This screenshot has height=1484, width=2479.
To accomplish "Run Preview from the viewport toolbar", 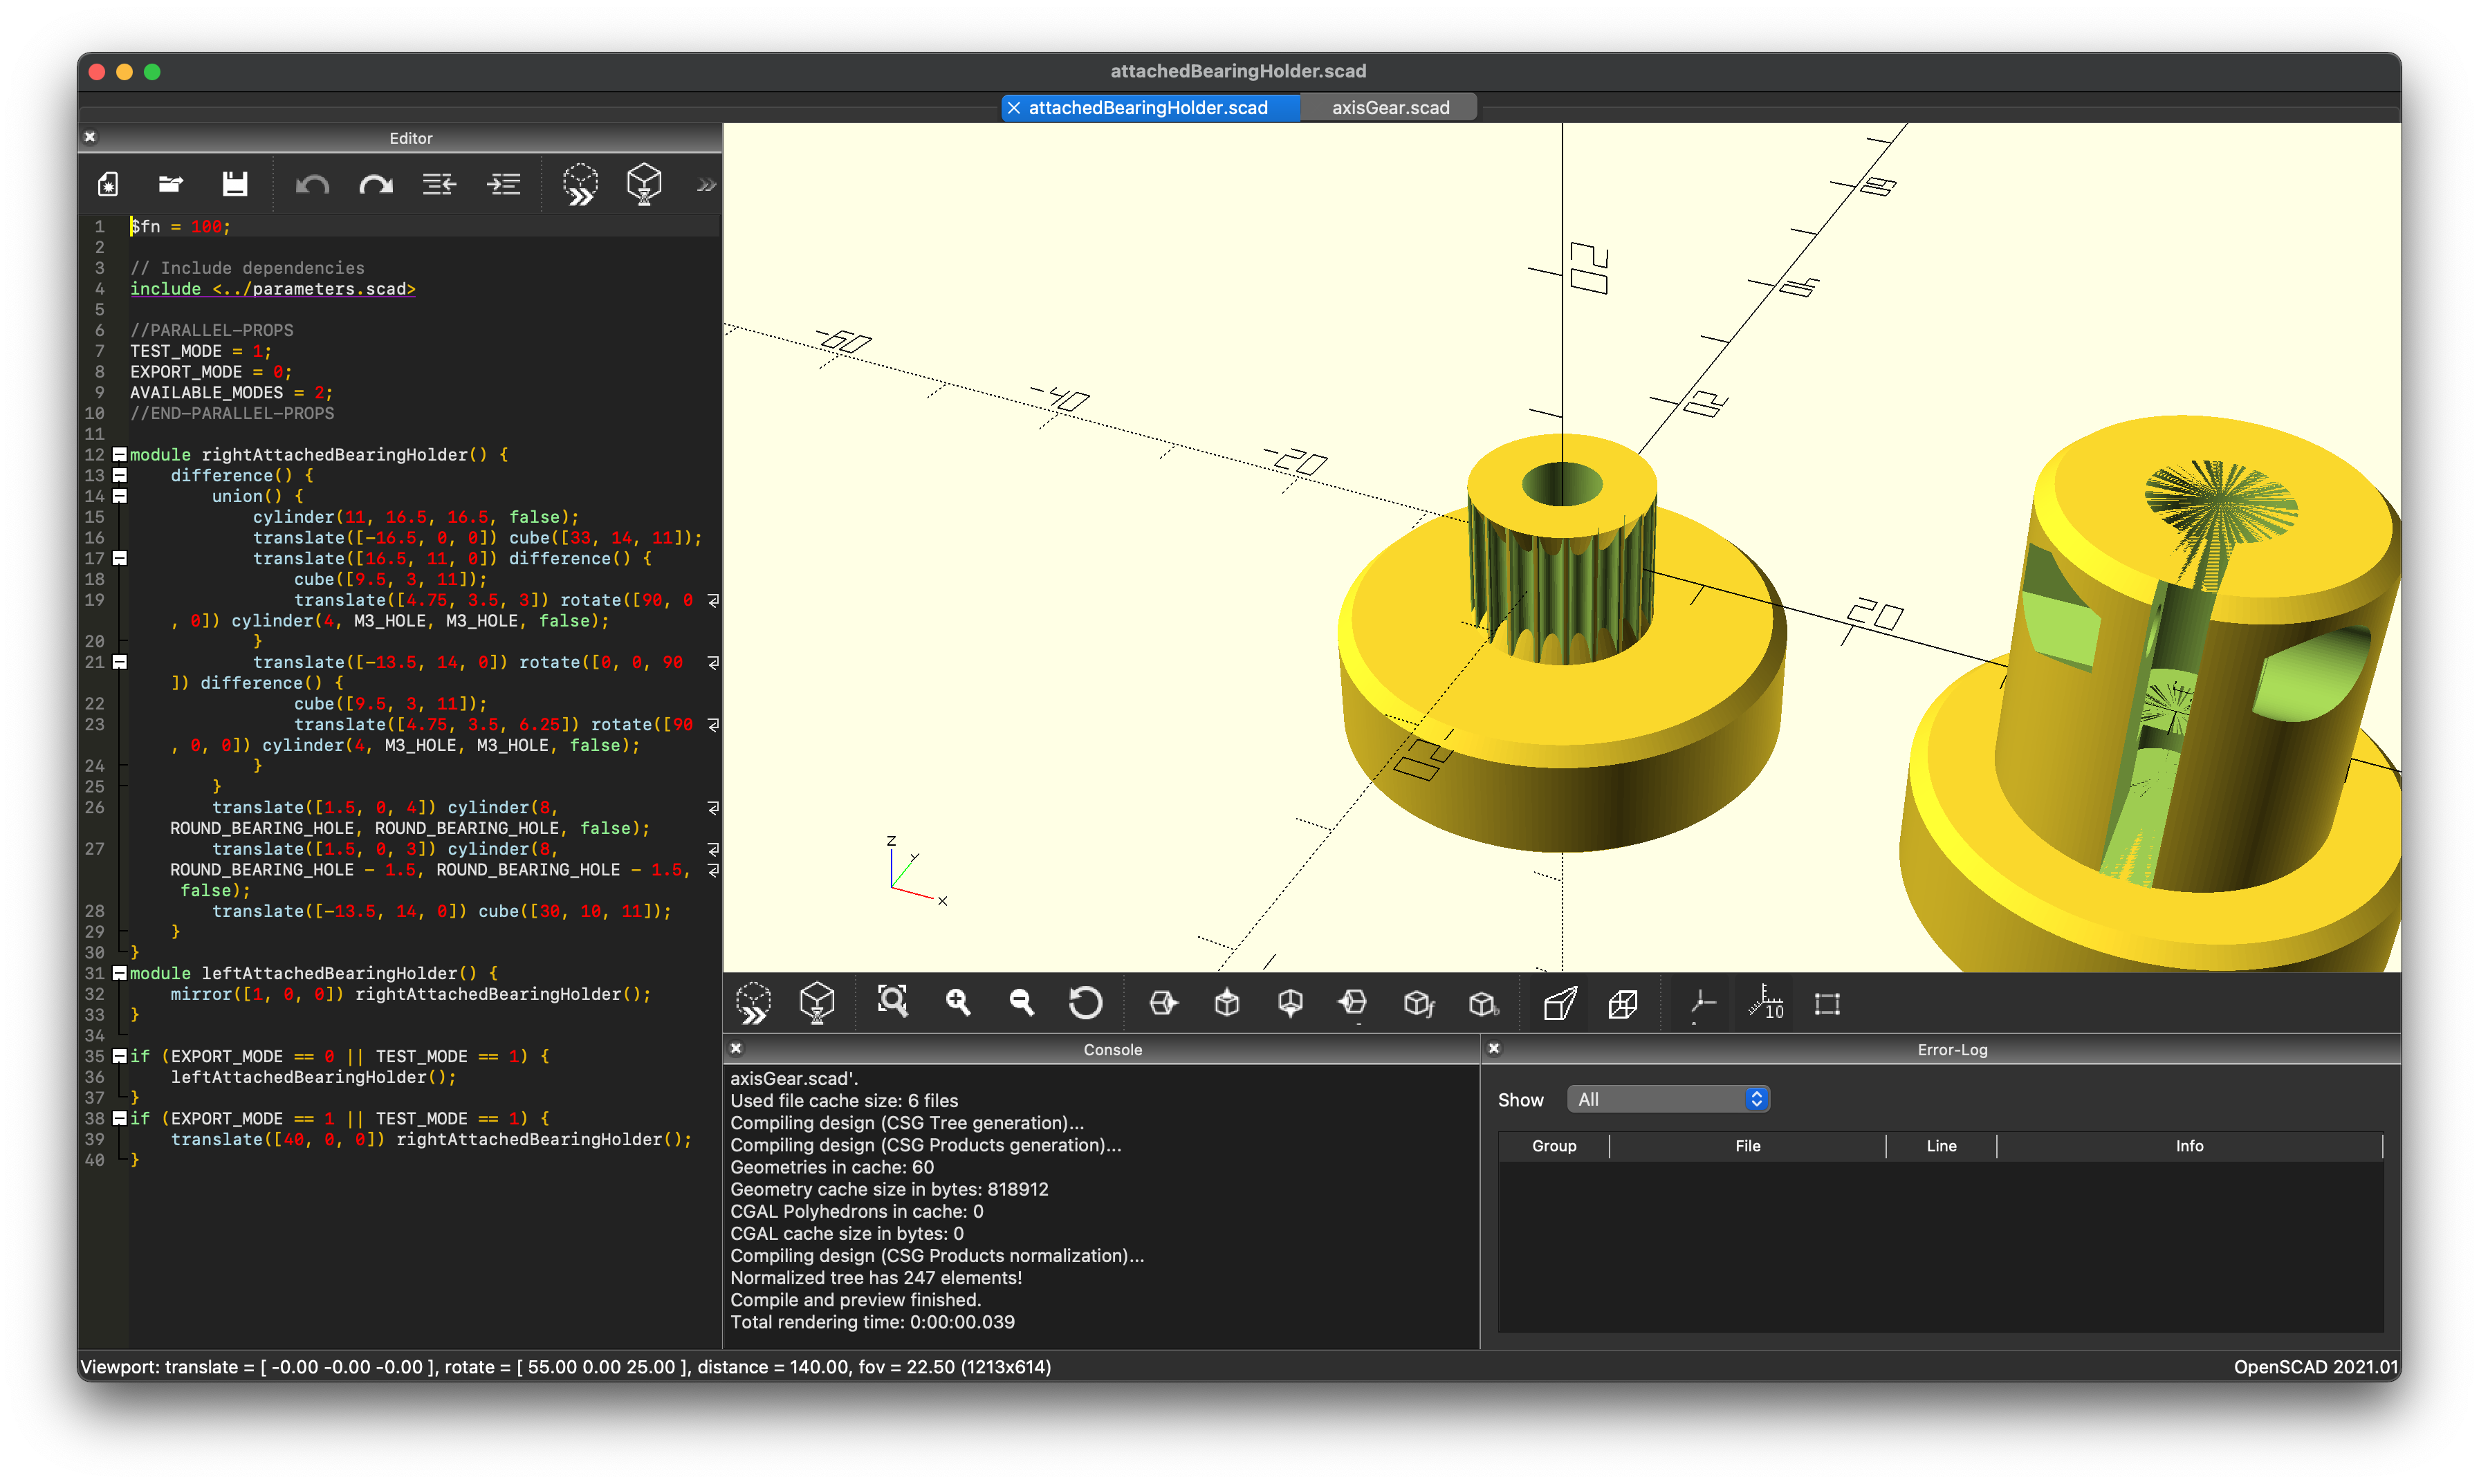I will [753, 1003].
